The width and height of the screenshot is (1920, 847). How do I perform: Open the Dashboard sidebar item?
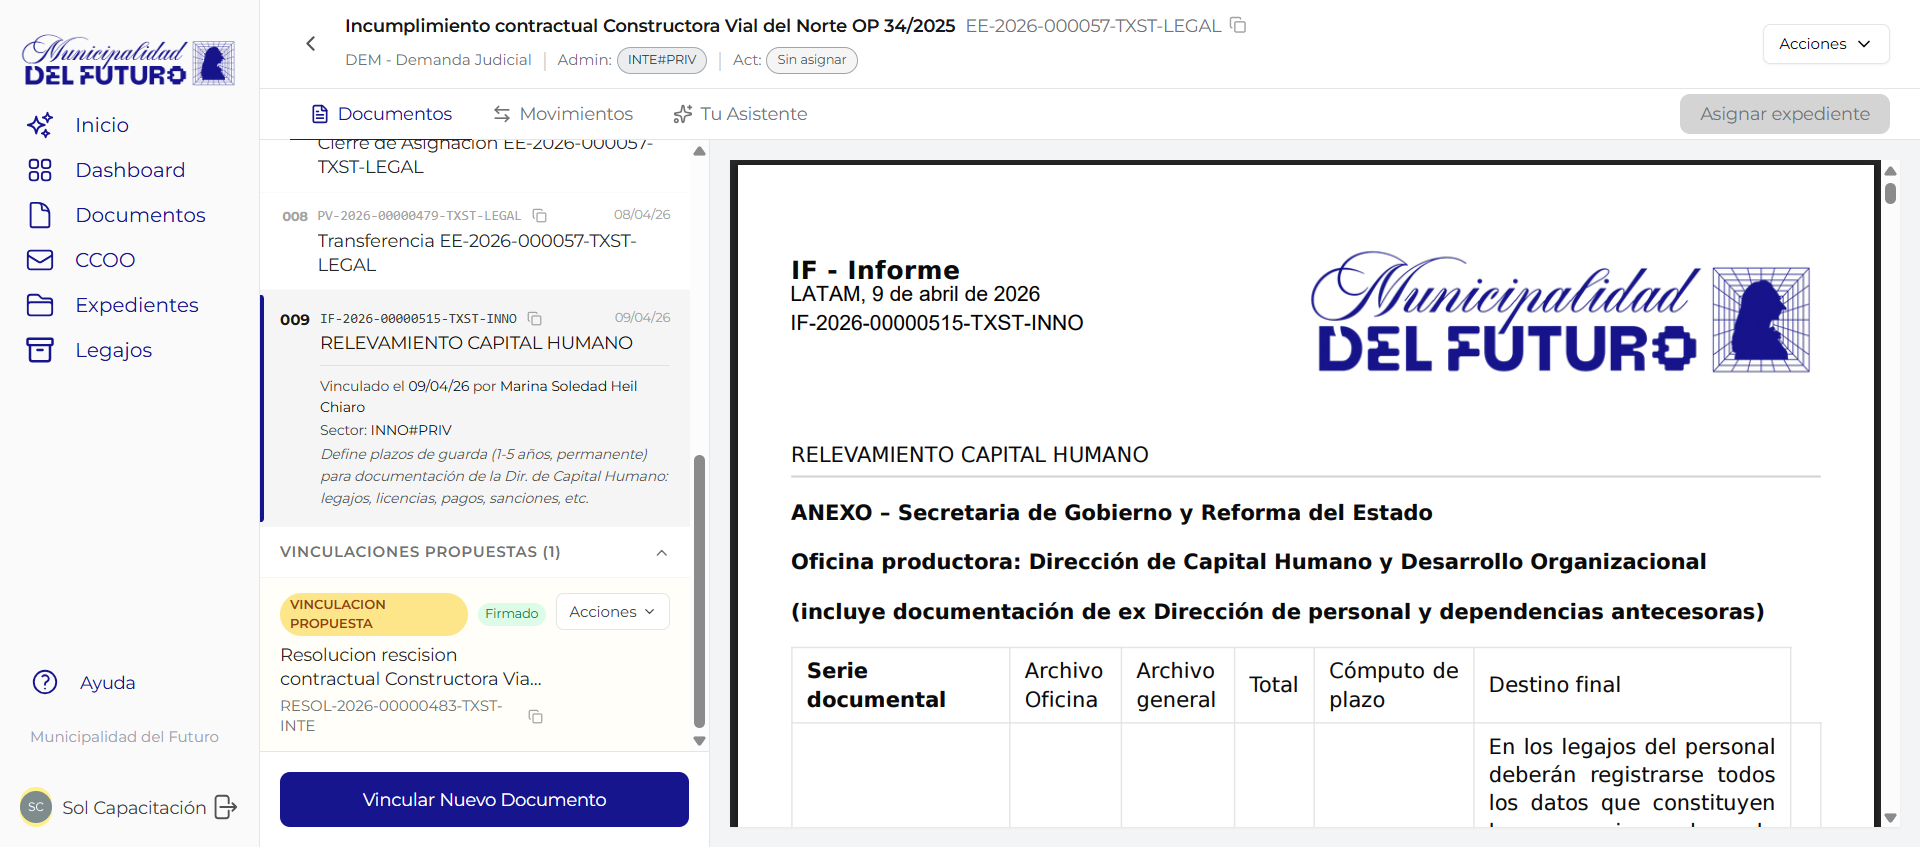coord(129,170)
